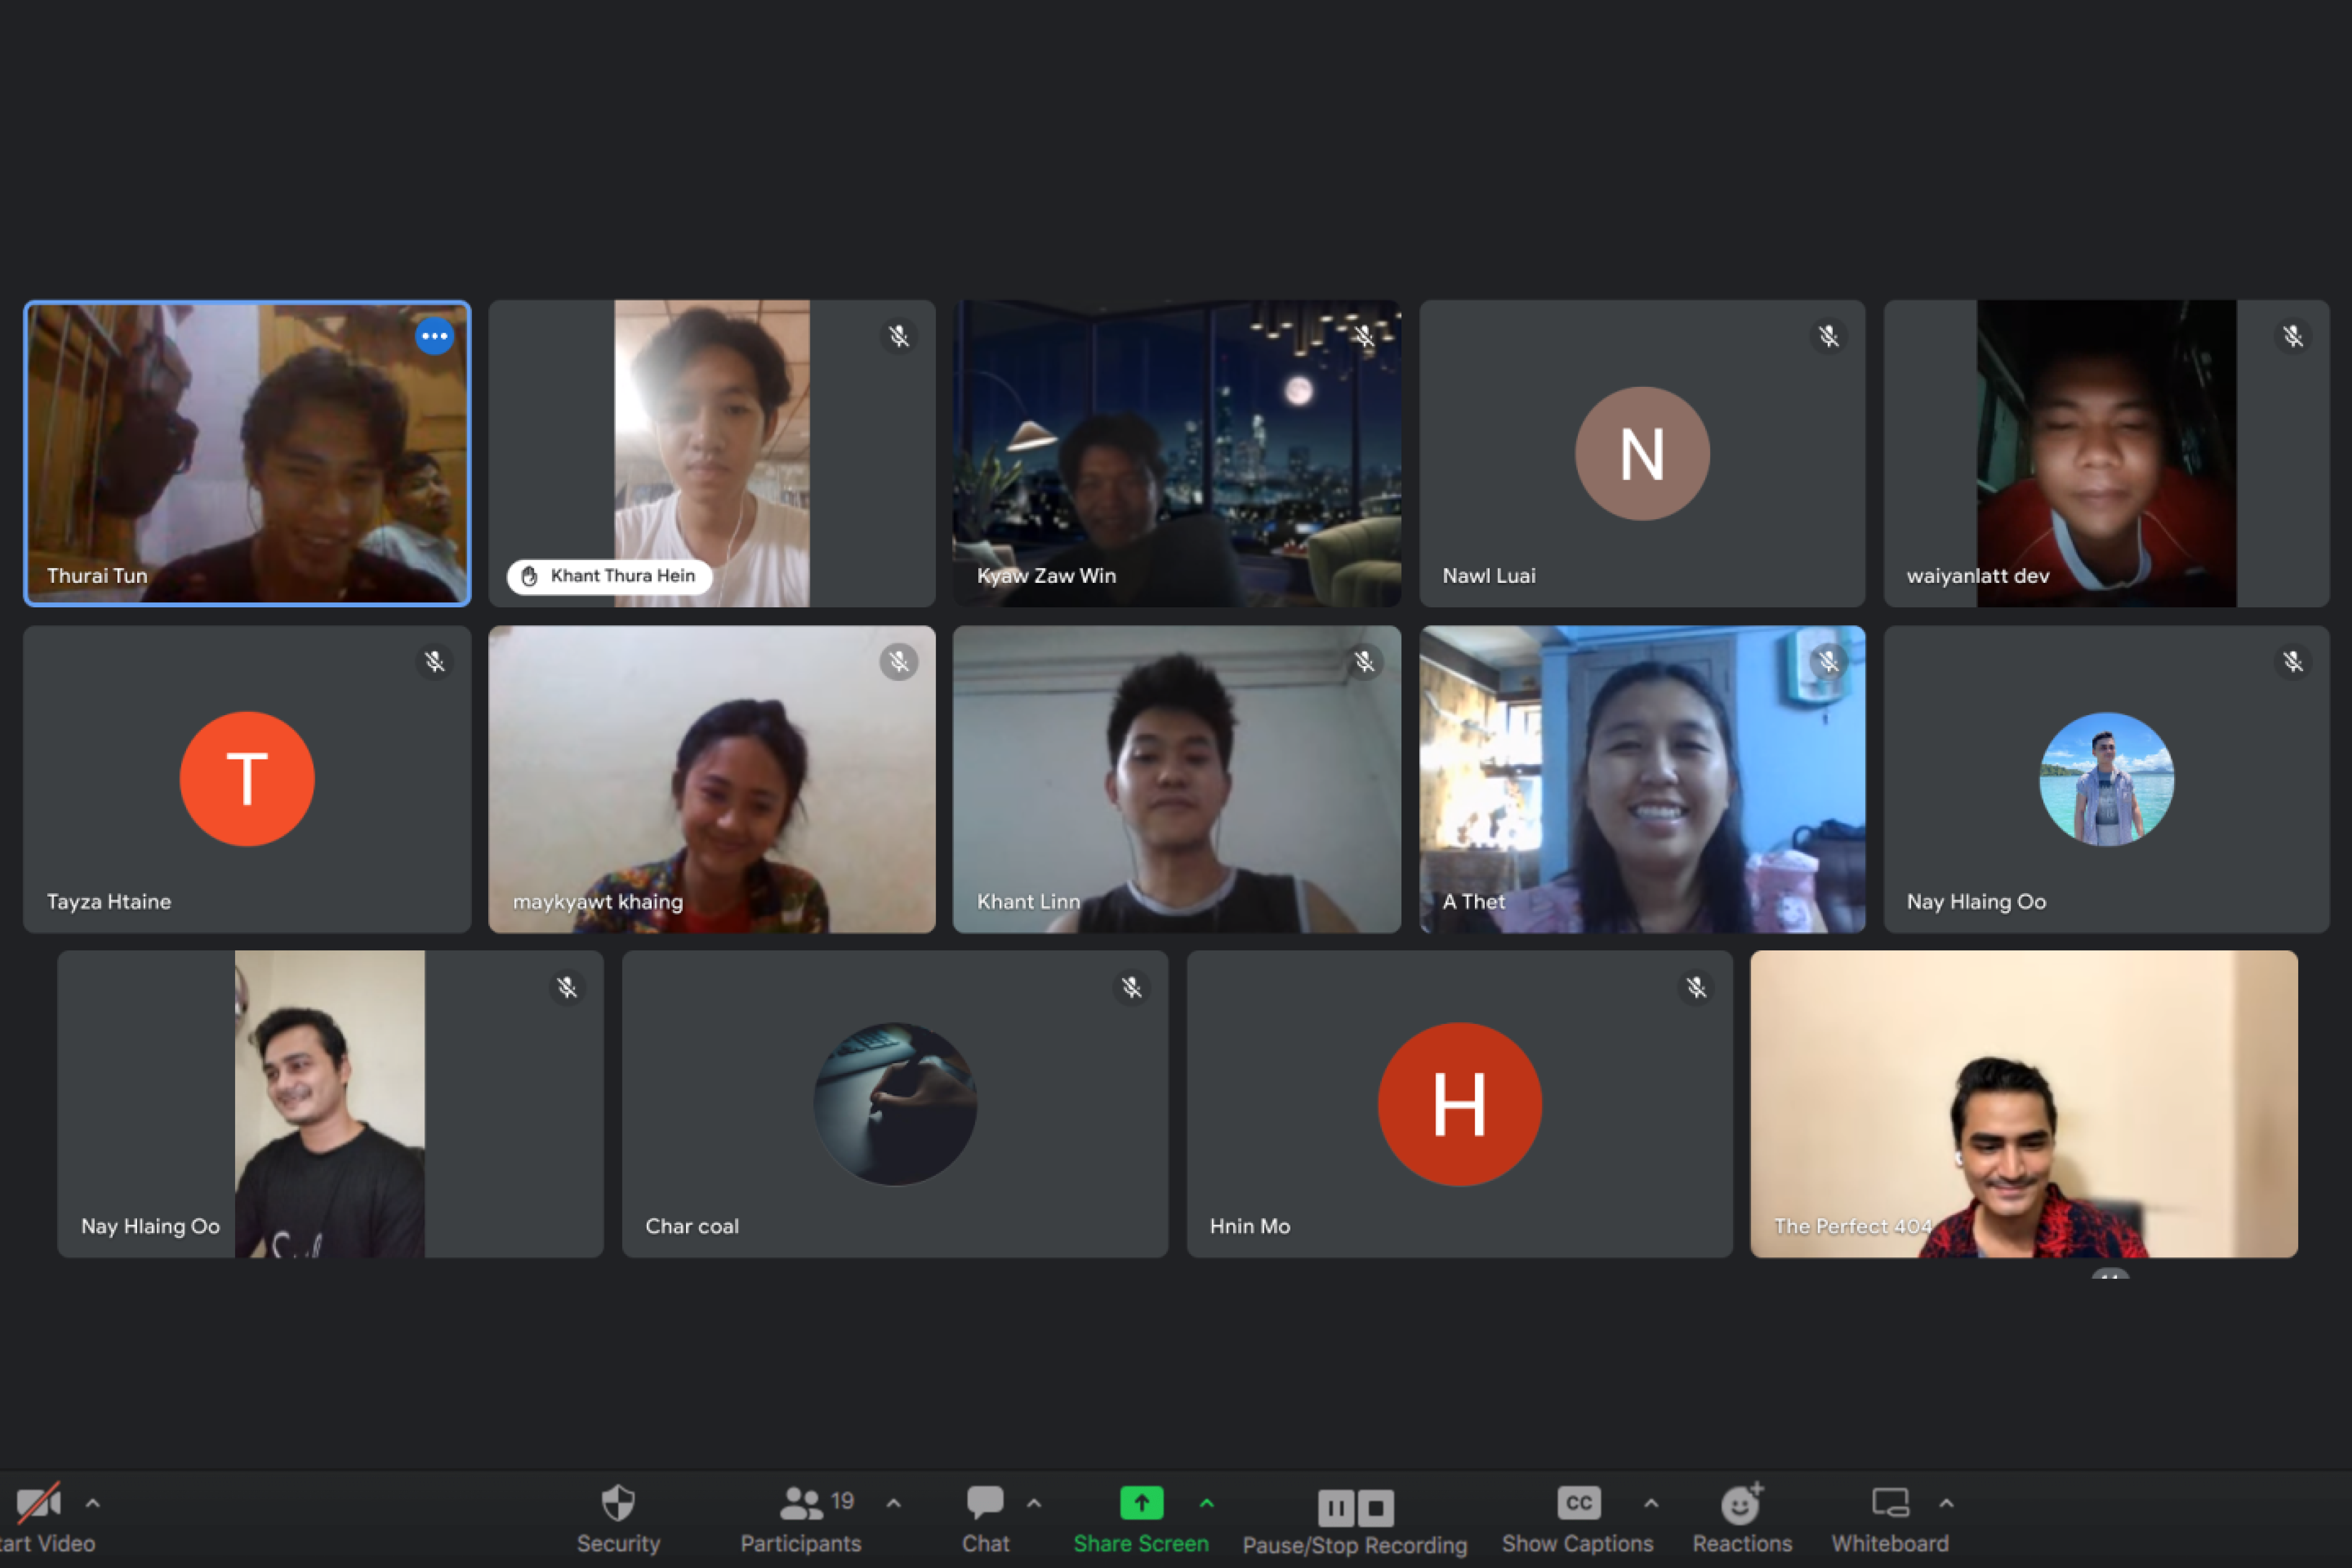Select Kyaw Zaw Win's video tile
The width and height of the screenshot is (2352, 1568).
click(1176, 453)
